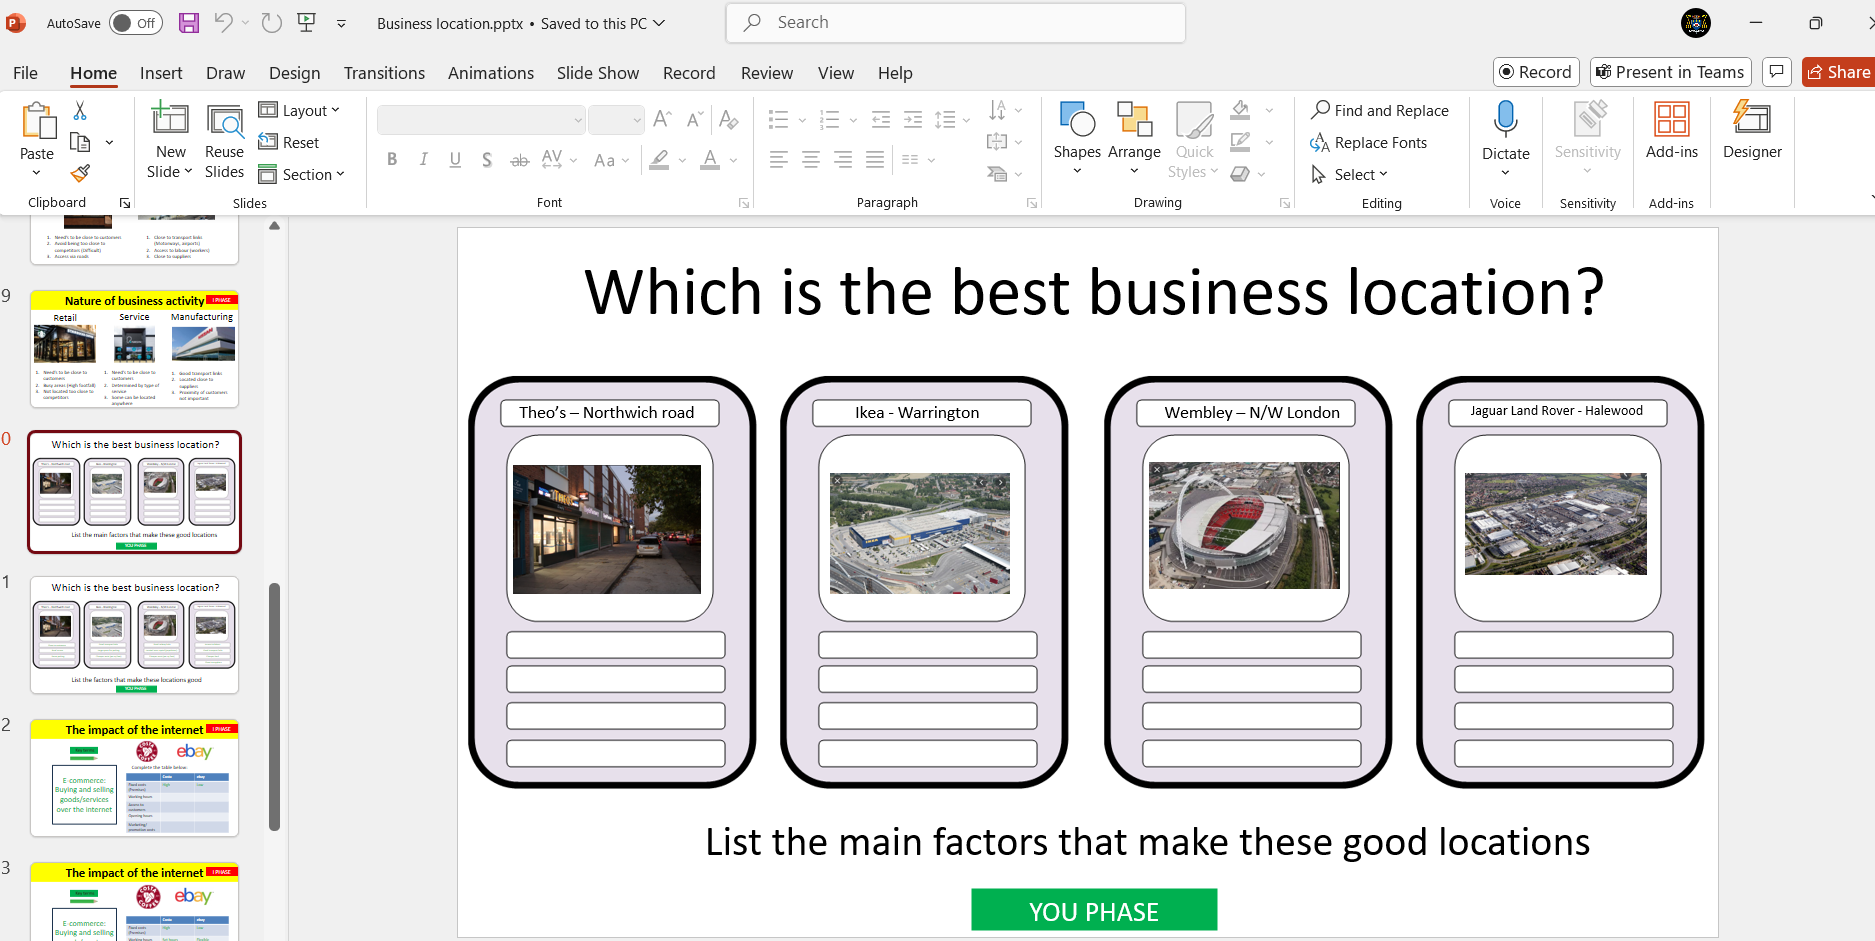Switch to the Animations tab
Screen dimensions: 1875x941
[x=491, y=73]
